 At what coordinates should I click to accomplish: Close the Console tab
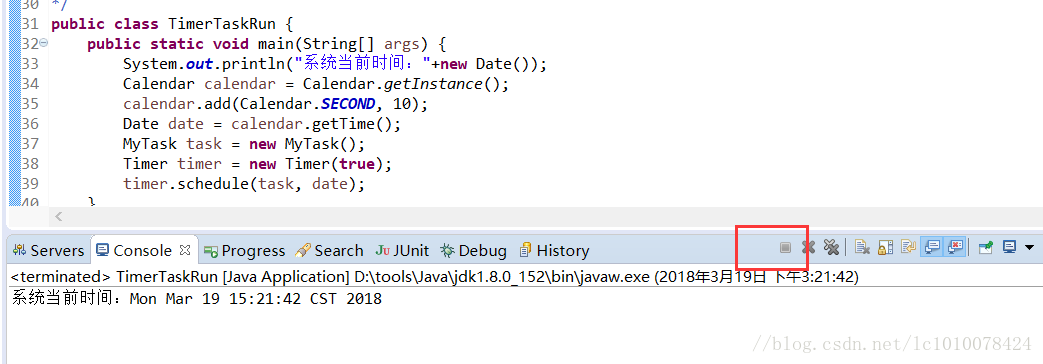click(186, 250)
